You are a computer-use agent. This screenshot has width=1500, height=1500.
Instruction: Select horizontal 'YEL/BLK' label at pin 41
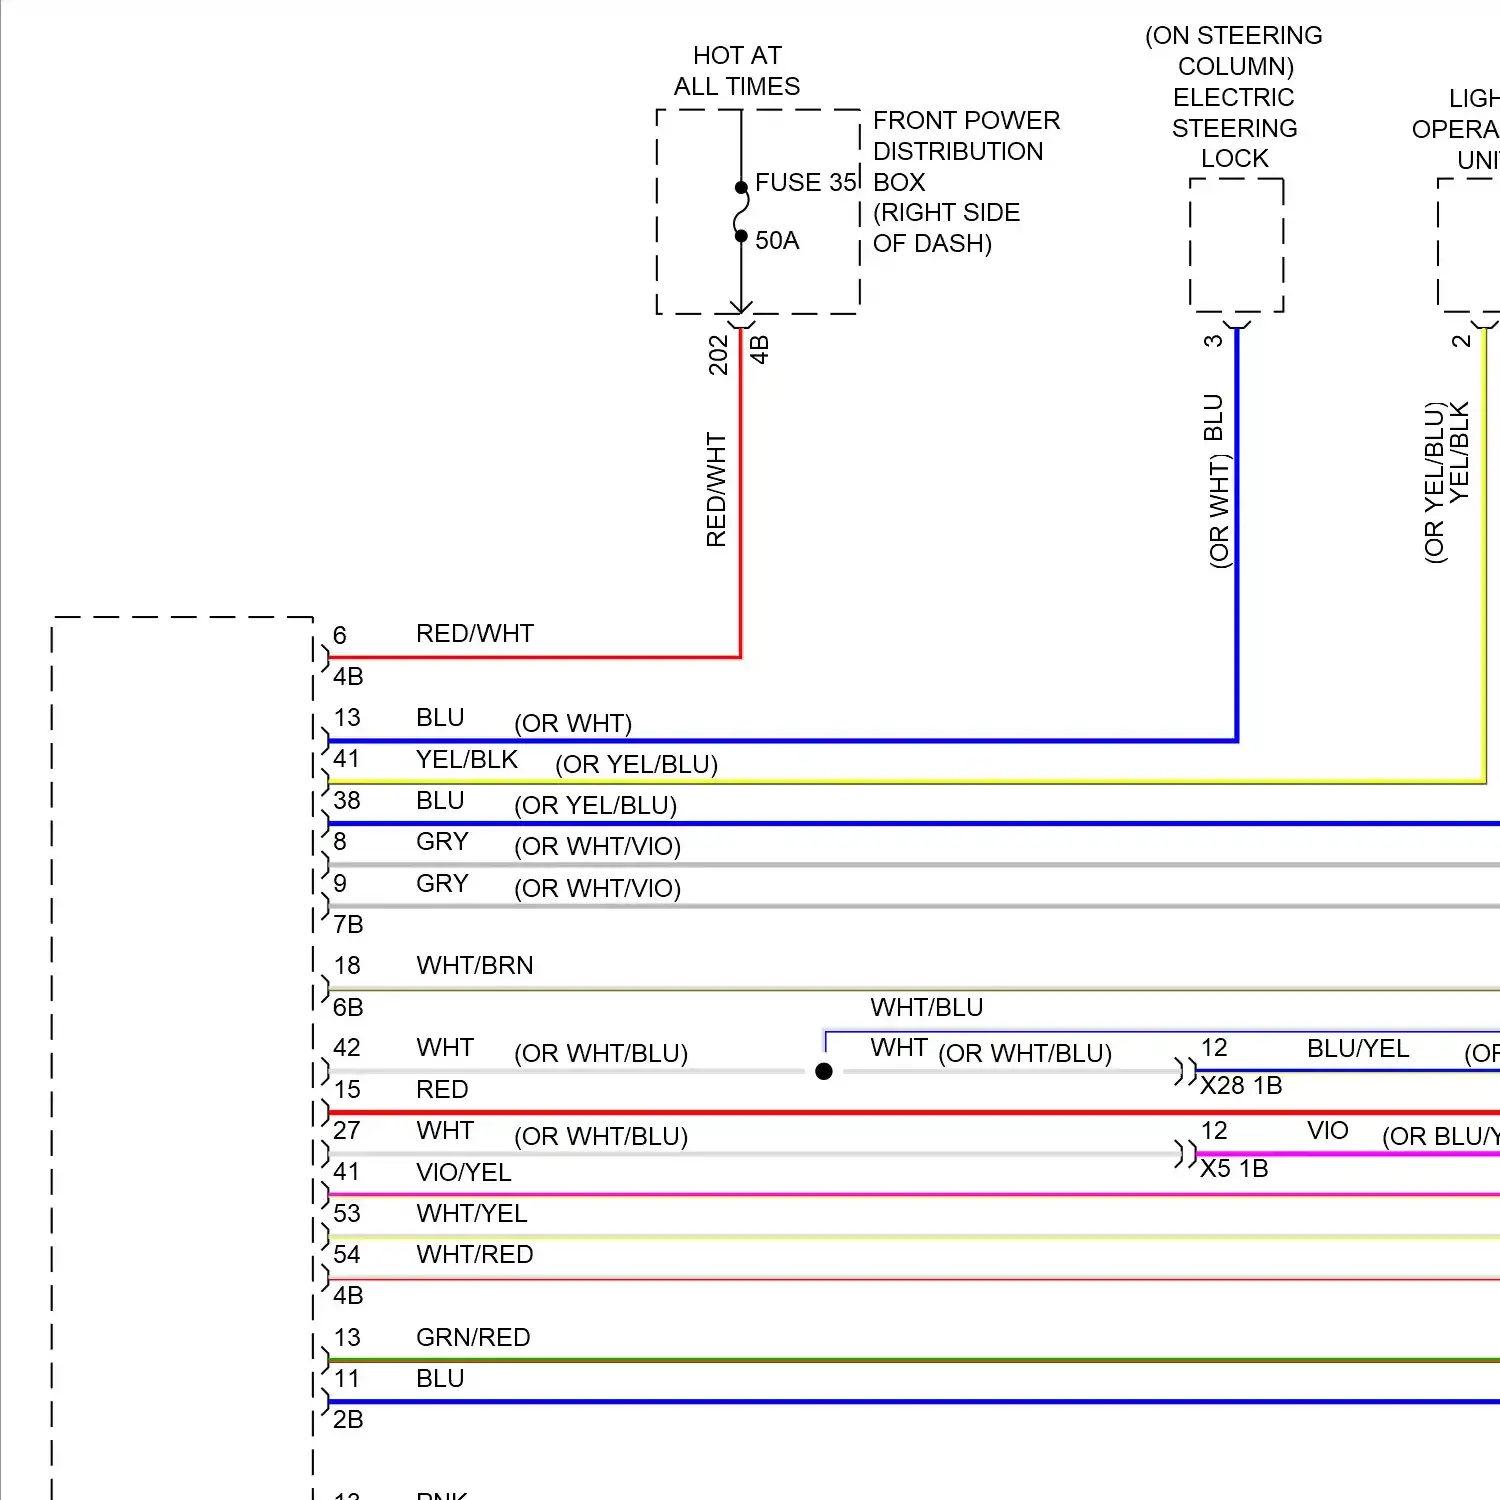coord(467,759)
